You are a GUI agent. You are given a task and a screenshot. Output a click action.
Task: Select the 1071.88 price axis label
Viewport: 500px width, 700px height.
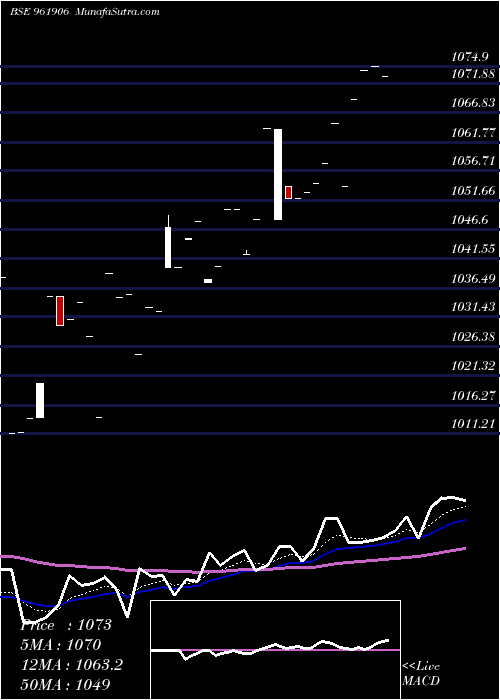[x=473, y=74]
